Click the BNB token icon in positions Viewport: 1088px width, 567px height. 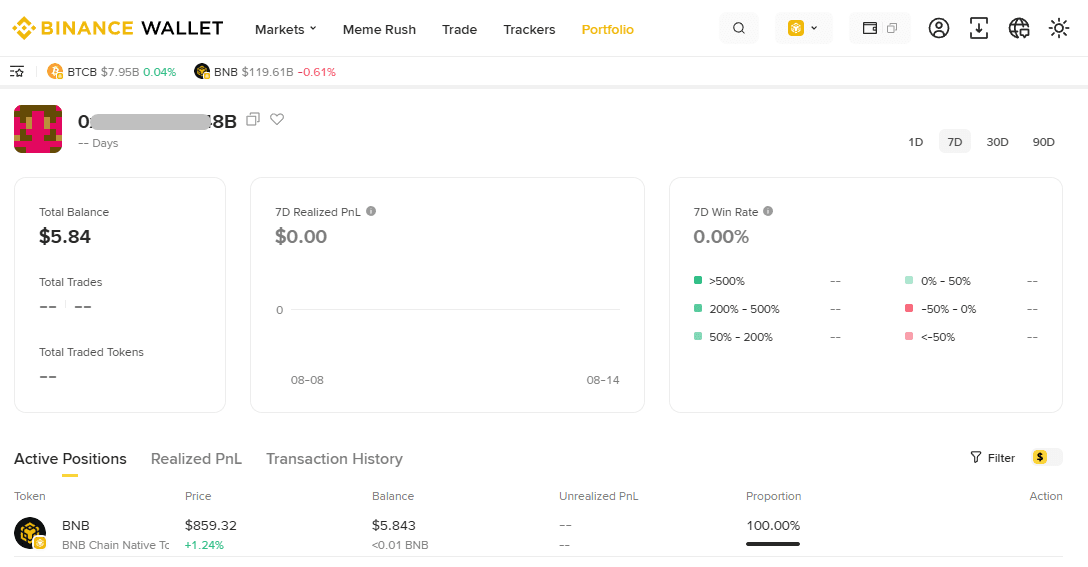(x=30, y=533)
